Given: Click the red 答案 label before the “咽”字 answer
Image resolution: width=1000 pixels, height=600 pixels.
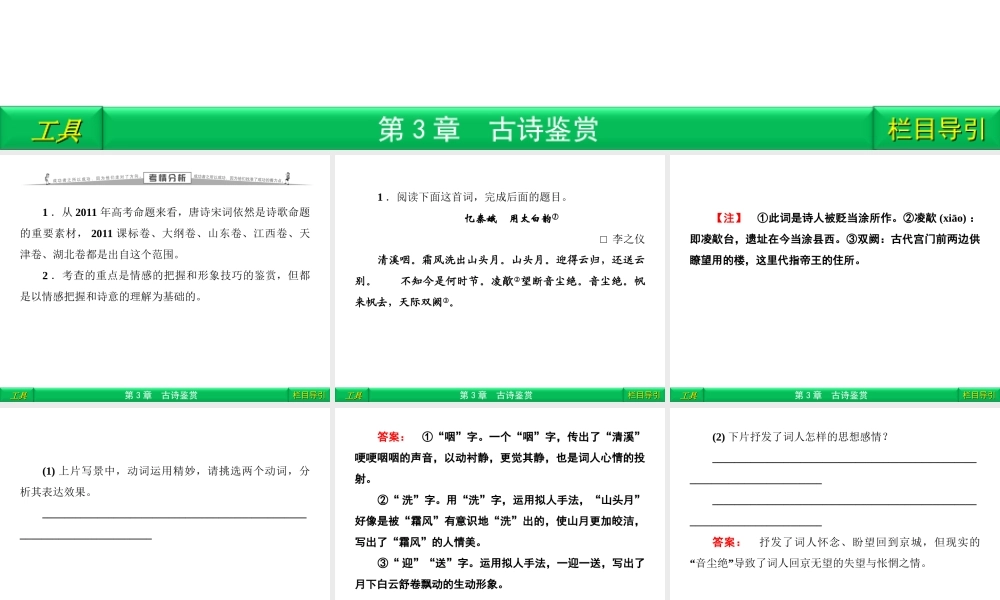Looking at the screenshot, I should pyautogui.click(x=390, y=437).
